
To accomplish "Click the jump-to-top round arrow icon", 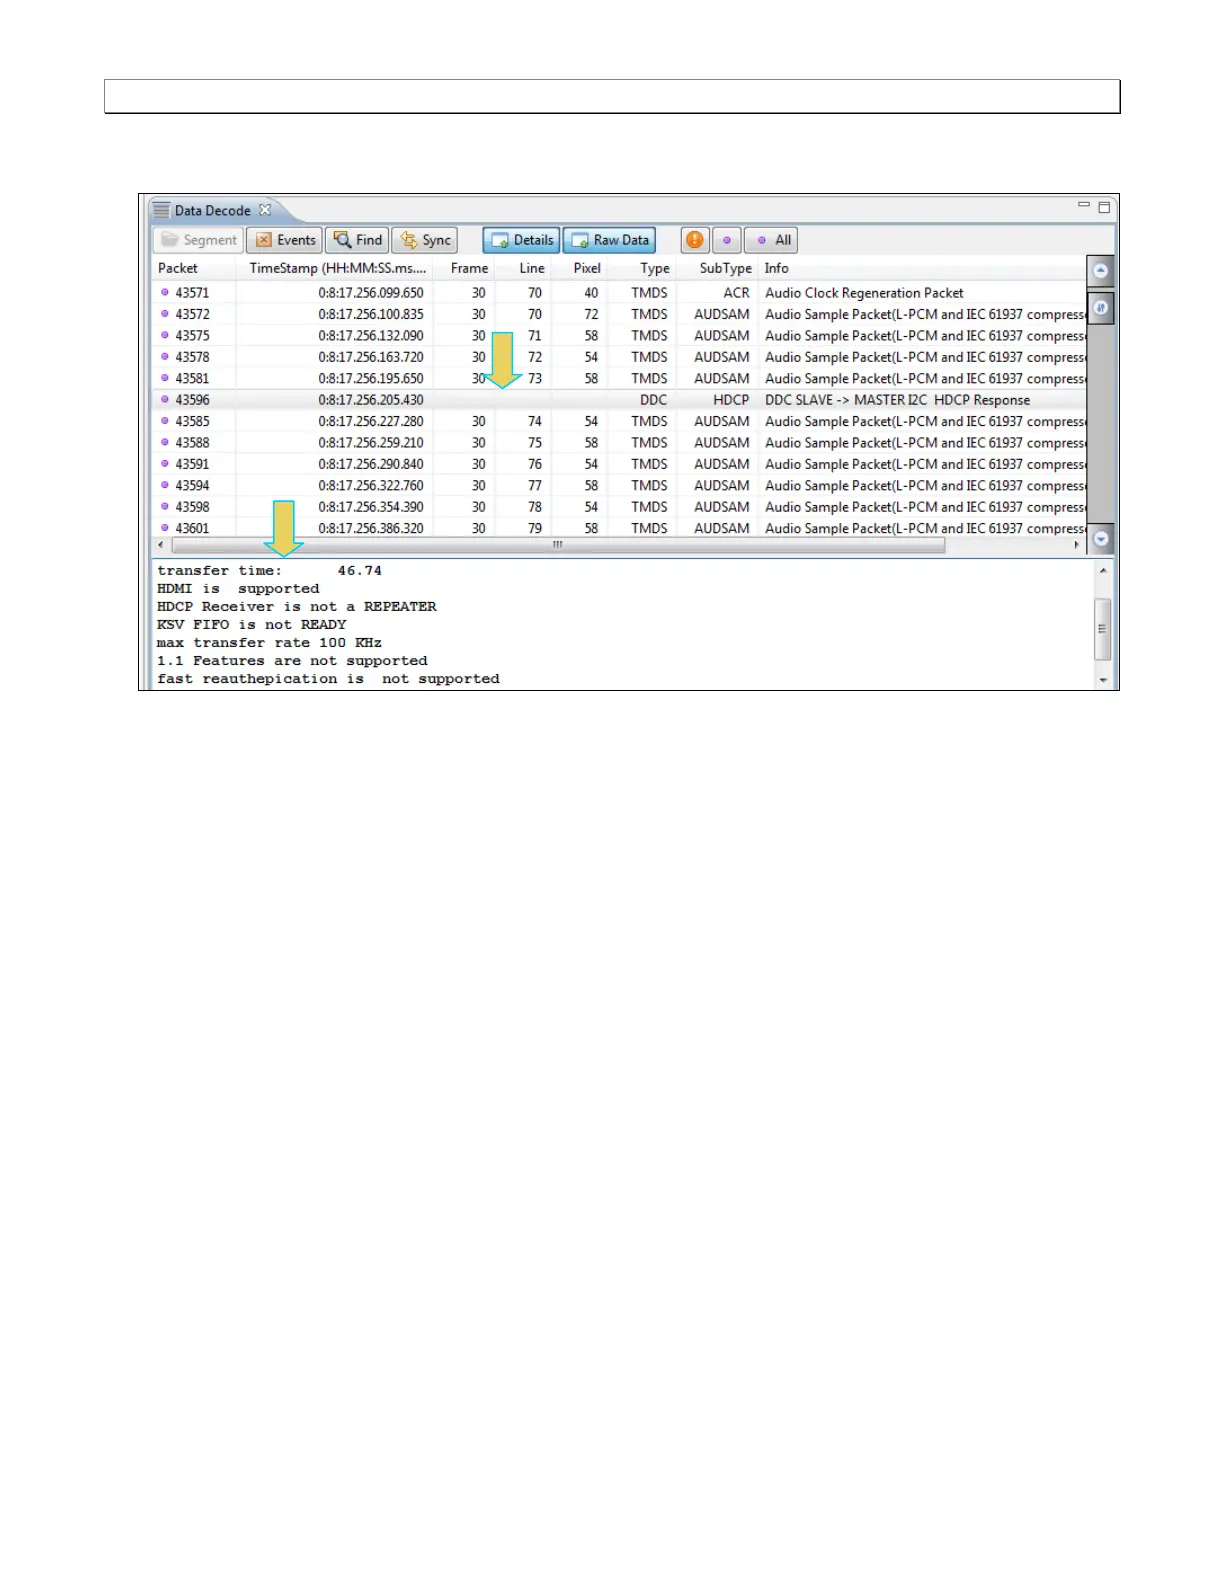I will (x=1100, y=271).
